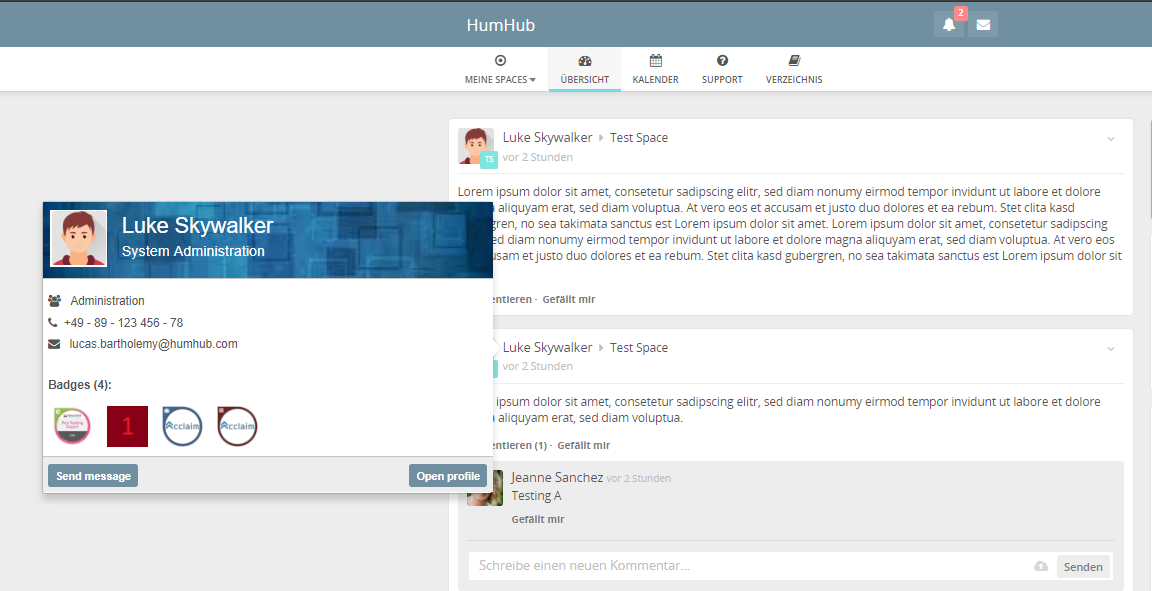1152x591 pixels.
Task: Open the notifications bell icon
Action: pos(948,25)
